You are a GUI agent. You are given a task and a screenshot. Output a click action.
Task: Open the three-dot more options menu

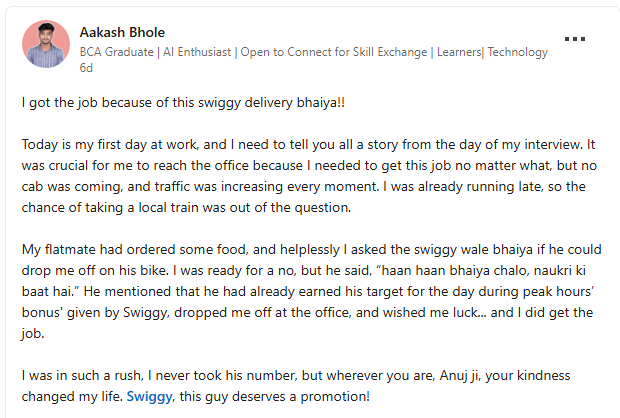[575, 39]
